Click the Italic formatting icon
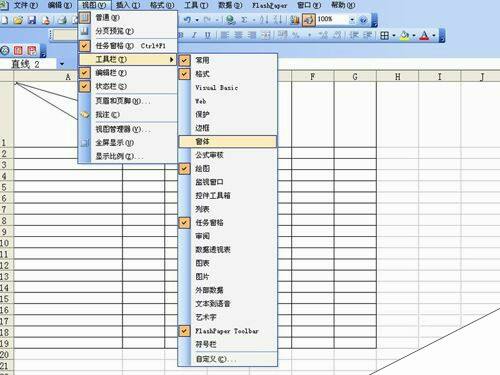500x375 pixels. pos(194,35)
